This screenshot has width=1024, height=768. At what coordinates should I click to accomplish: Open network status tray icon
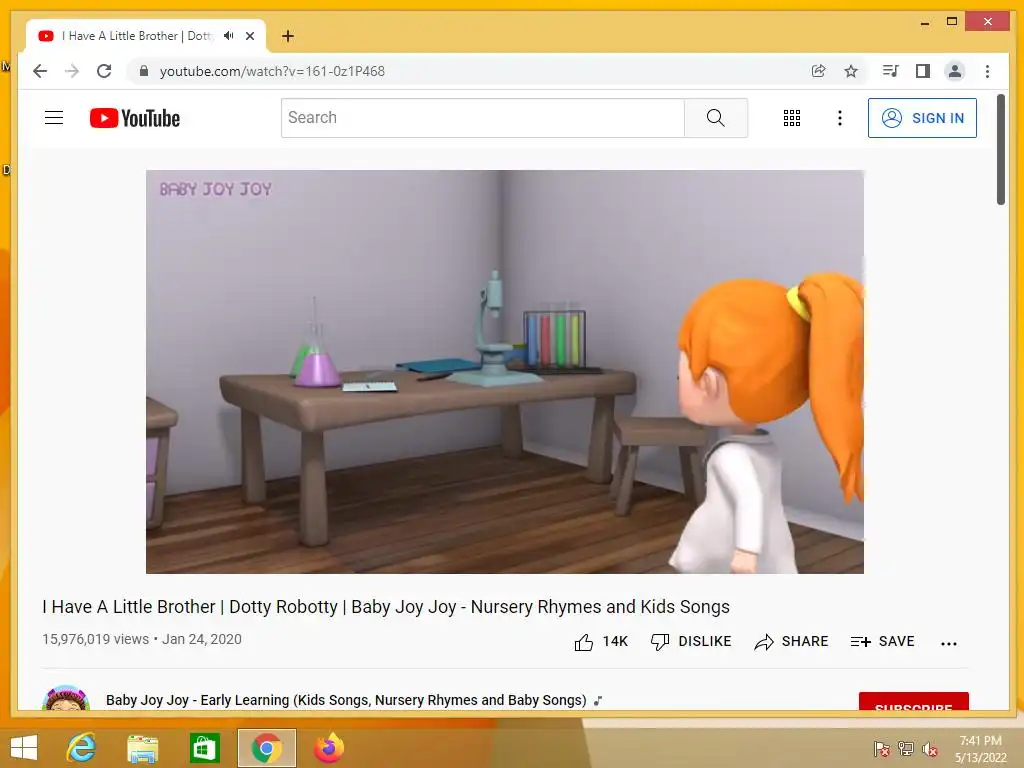pos(906,748)
